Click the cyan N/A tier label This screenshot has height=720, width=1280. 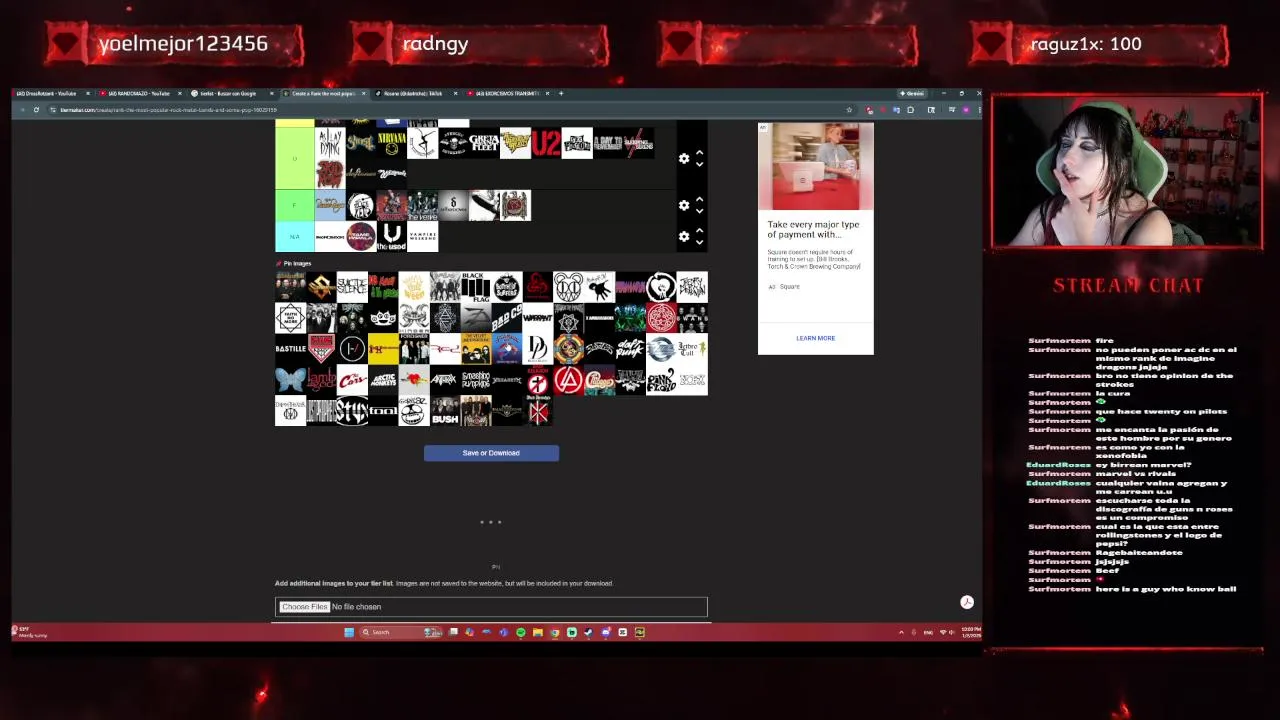tap(294, 236)
